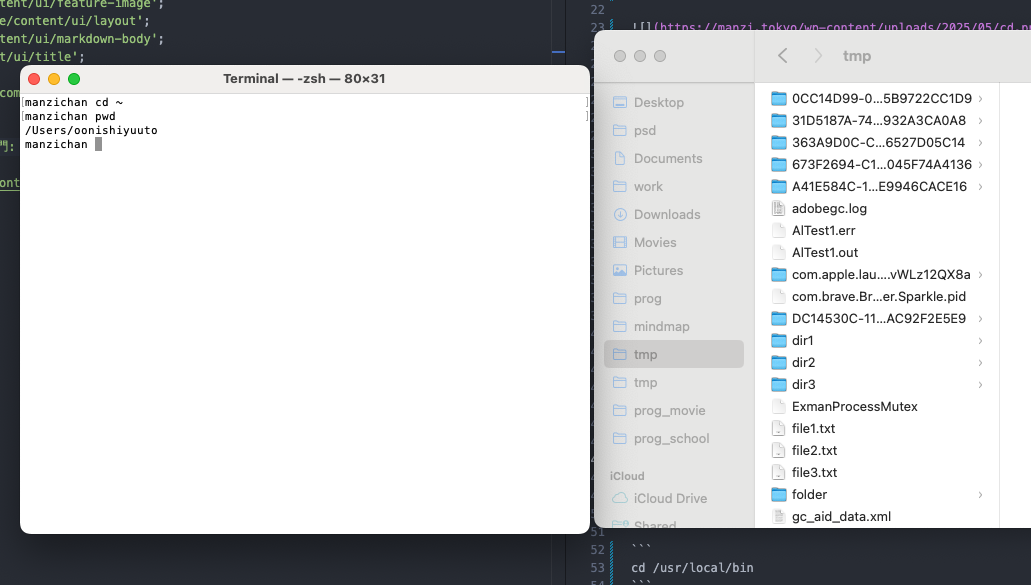Expand the com.apple.lau folder chevron
Screen dimensions: 1031x585
click(980, 275)
